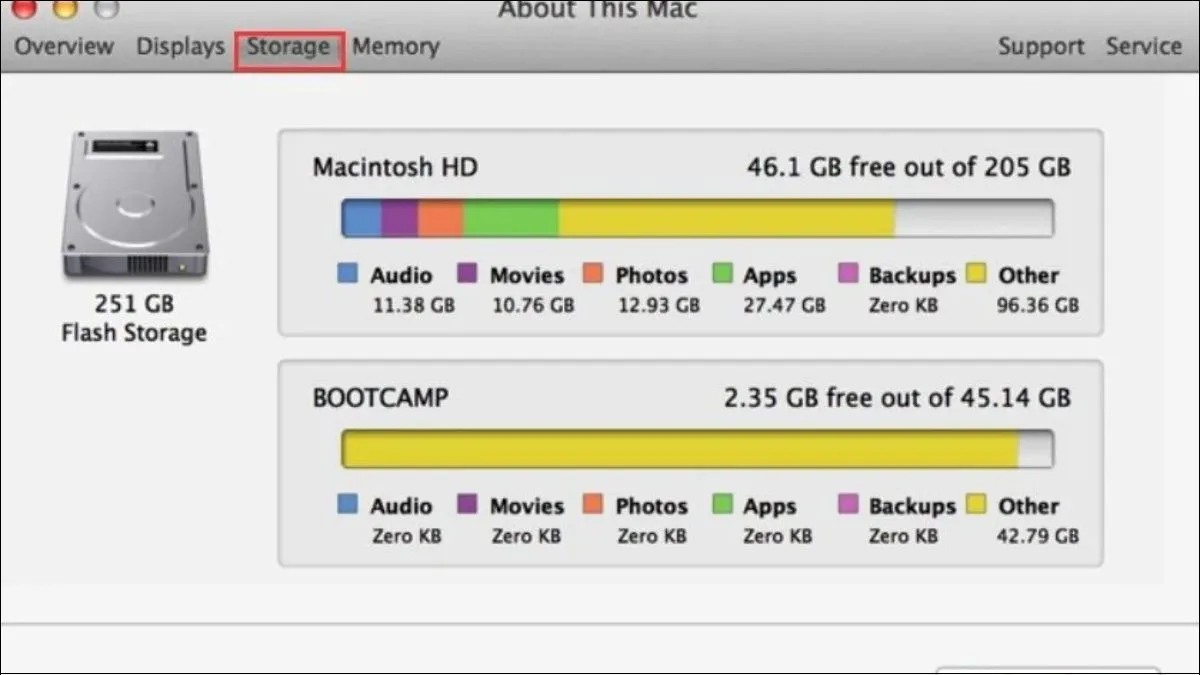The image size is (1200, 675).
Task: Click the yellow Other segment of Macintosh HD bar
Action: 725,218
